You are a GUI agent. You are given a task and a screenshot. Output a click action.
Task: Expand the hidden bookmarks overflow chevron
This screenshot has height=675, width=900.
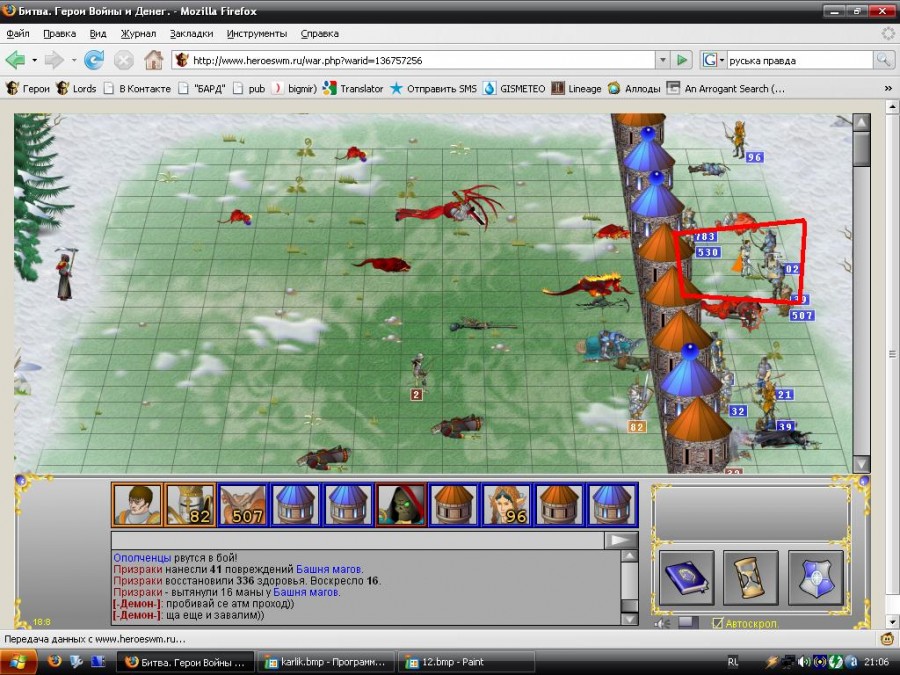887,88
